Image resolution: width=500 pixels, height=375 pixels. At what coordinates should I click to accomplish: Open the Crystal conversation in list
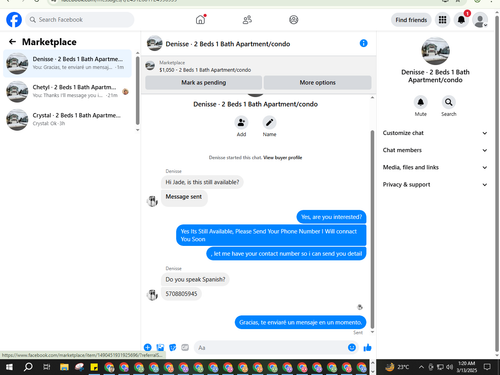coord(67,119)
